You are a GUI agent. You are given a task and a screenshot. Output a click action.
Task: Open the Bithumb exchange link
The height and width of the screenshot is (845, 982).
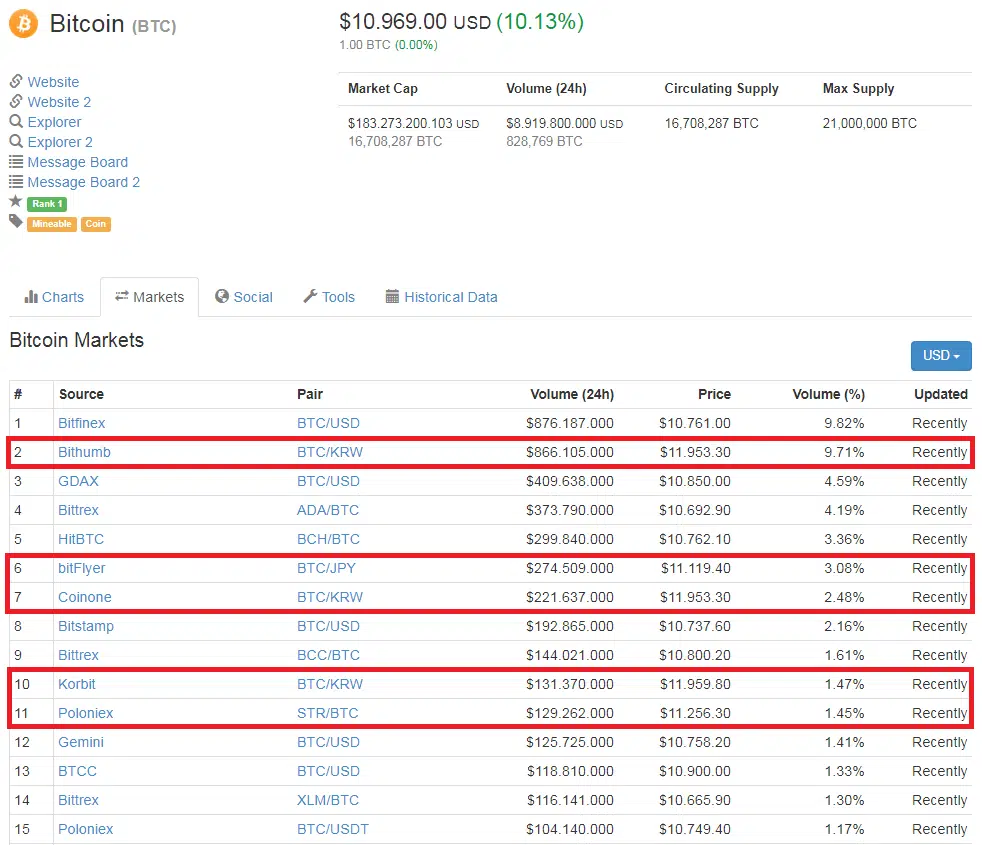(85, 452)
